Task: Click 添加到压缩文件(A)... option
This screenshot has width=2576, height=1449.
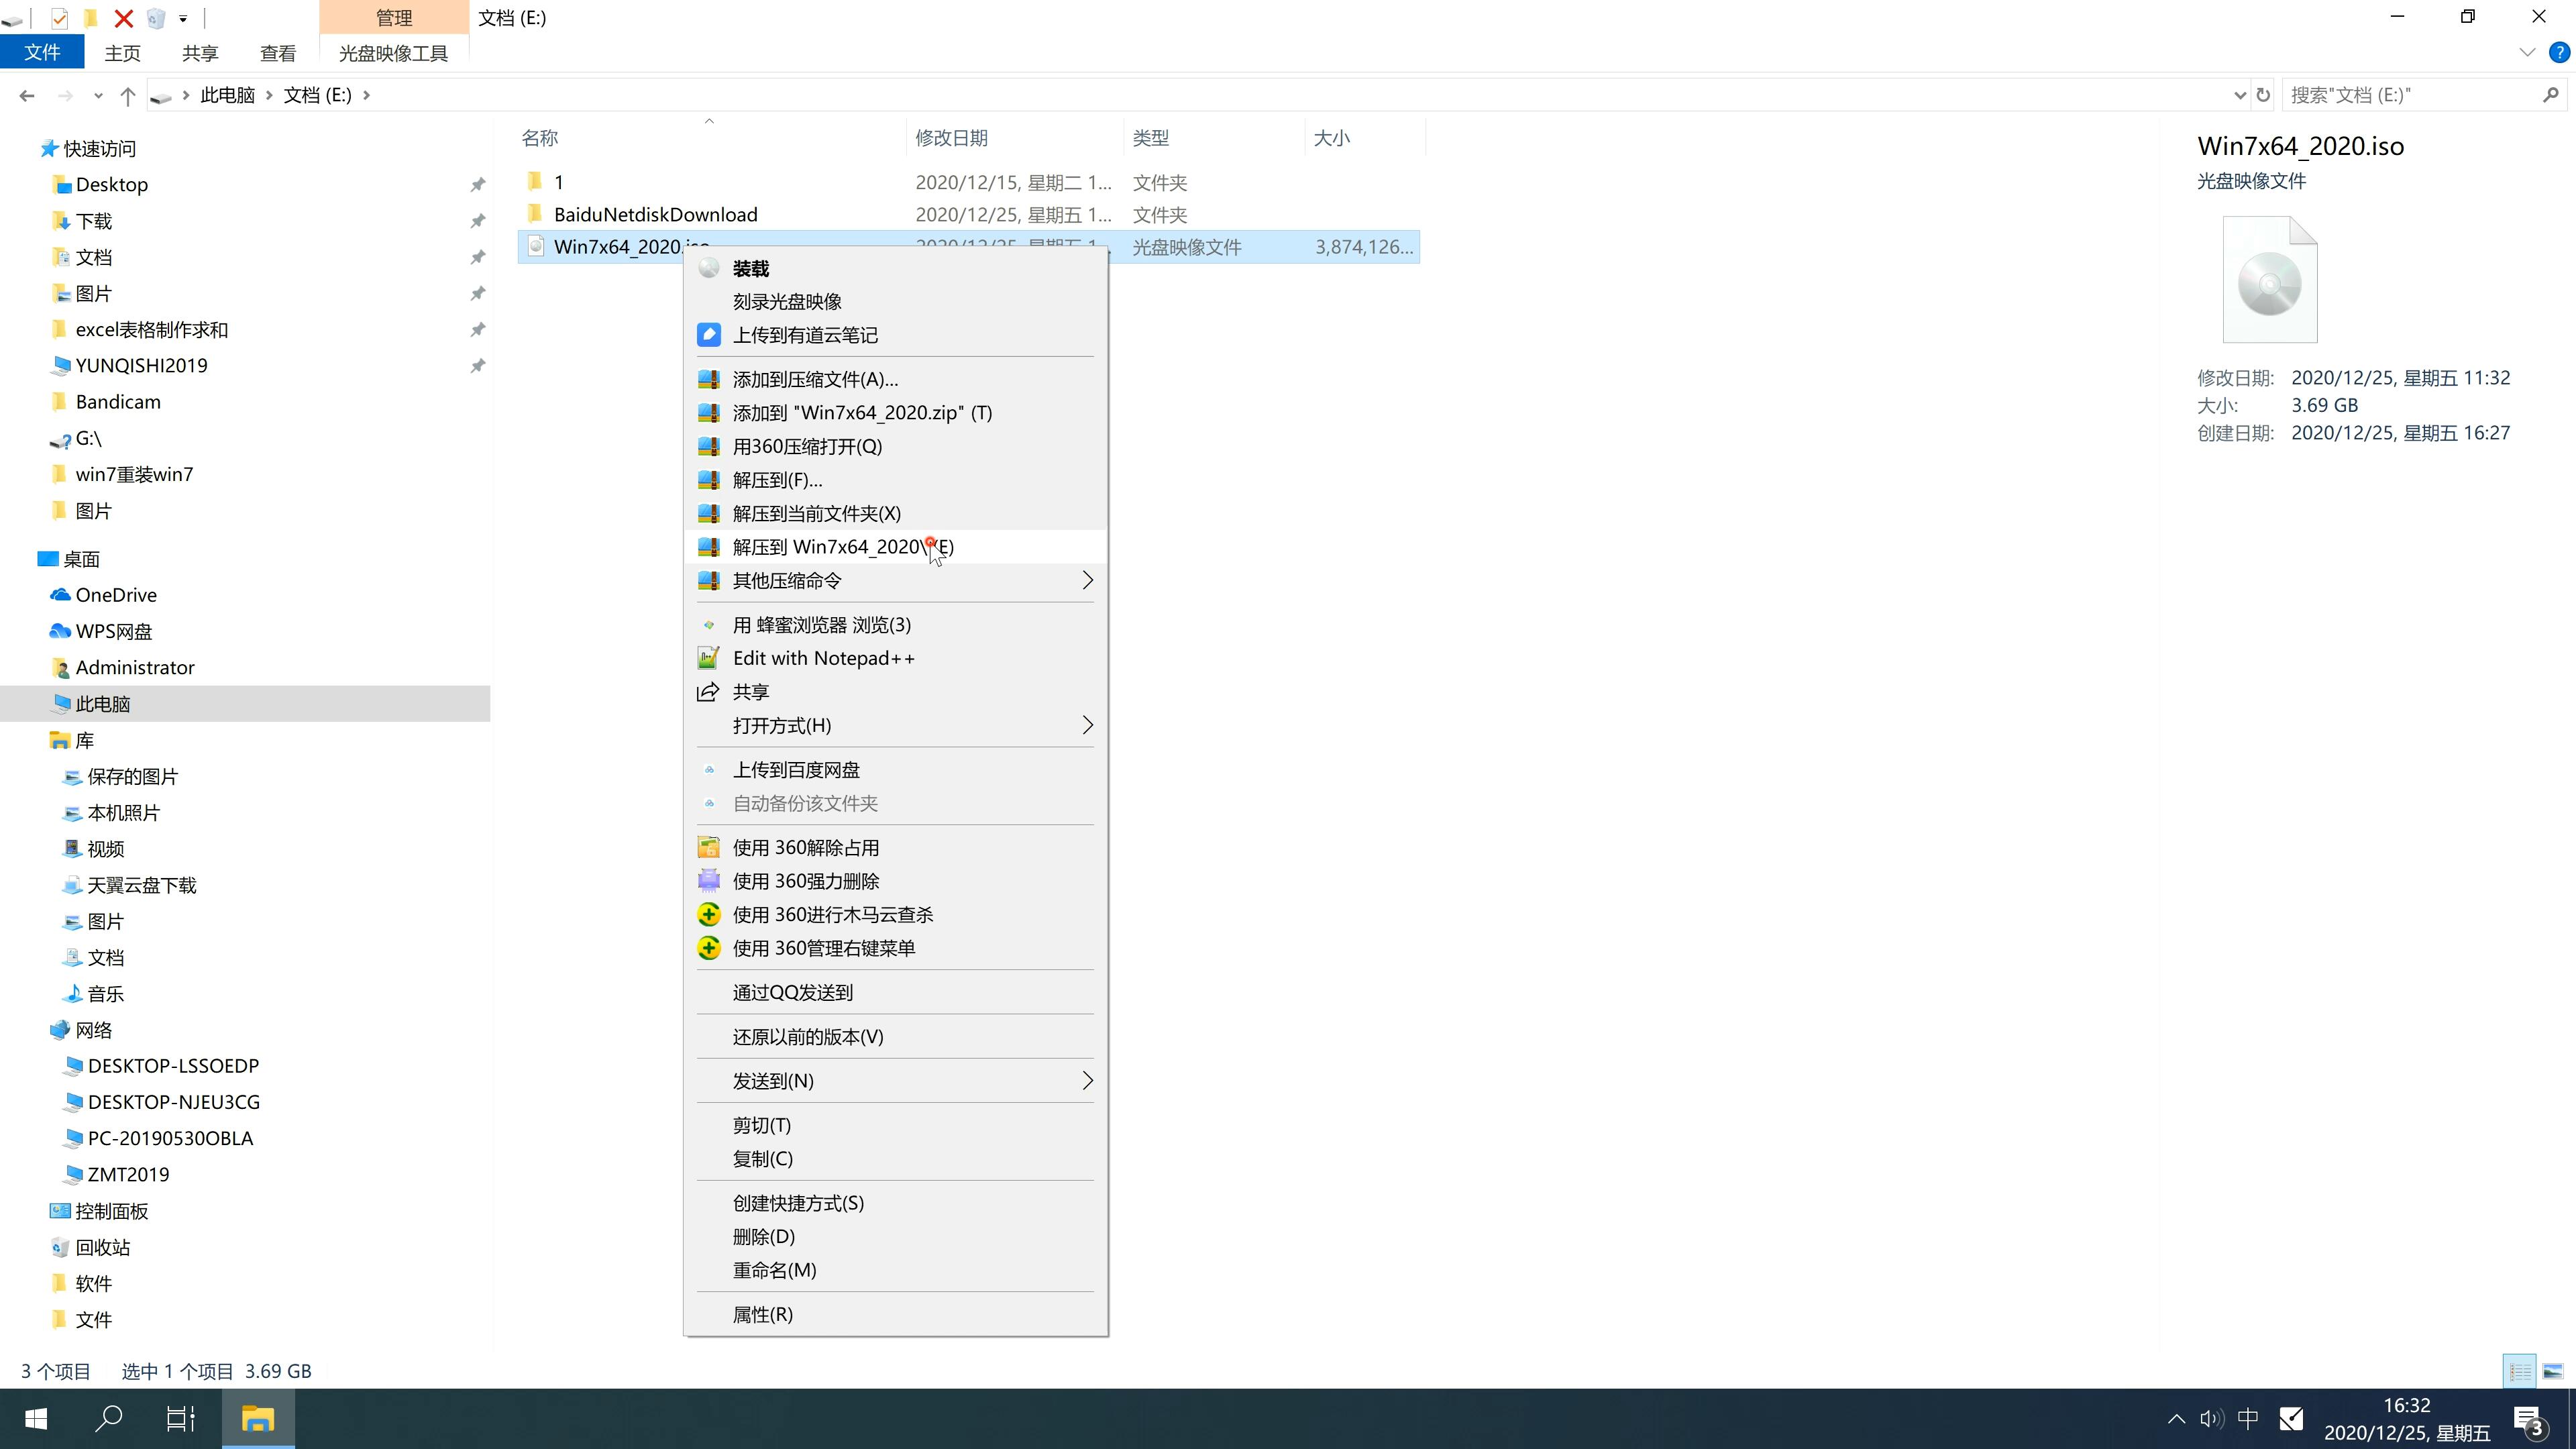Action: (816, 377)
